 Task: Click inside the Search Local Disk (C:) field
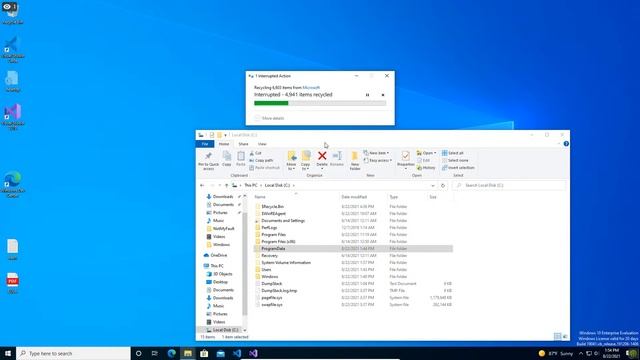click(x=509, y=185)
